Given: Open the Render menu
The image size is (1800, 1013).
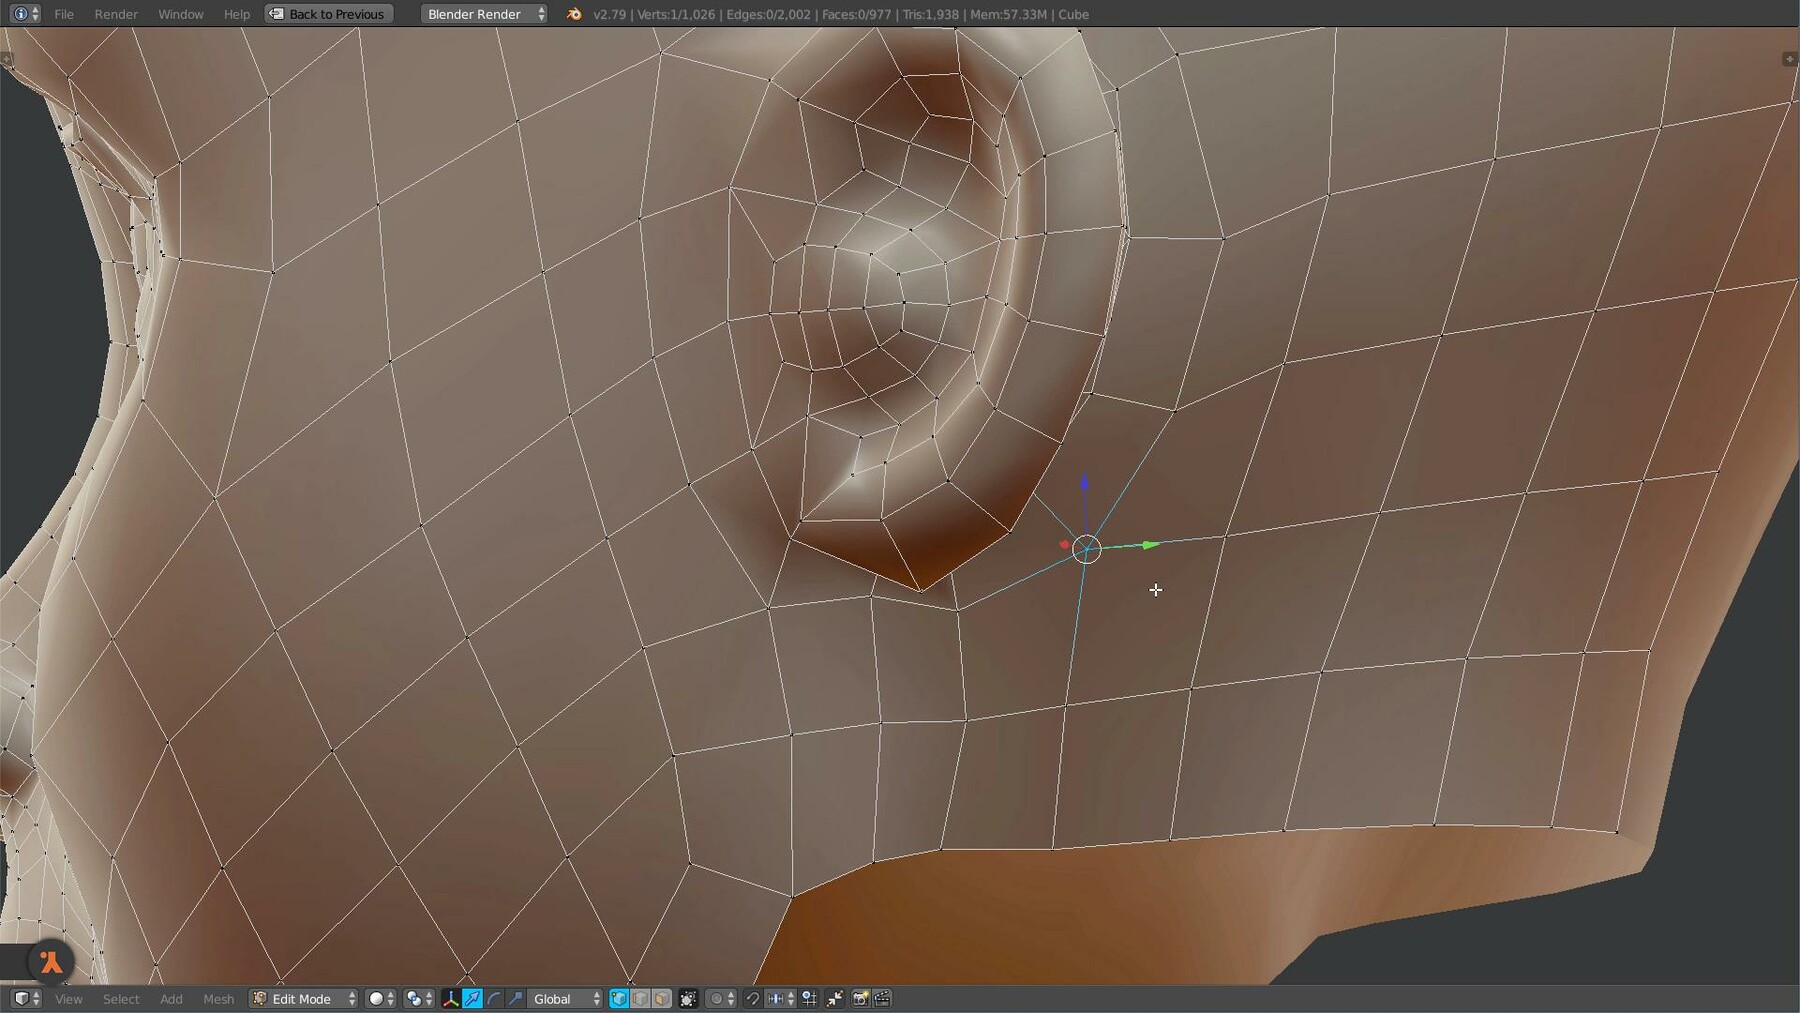Looking at the screenshot, I should pyautogui.click(x=115, y=14).
